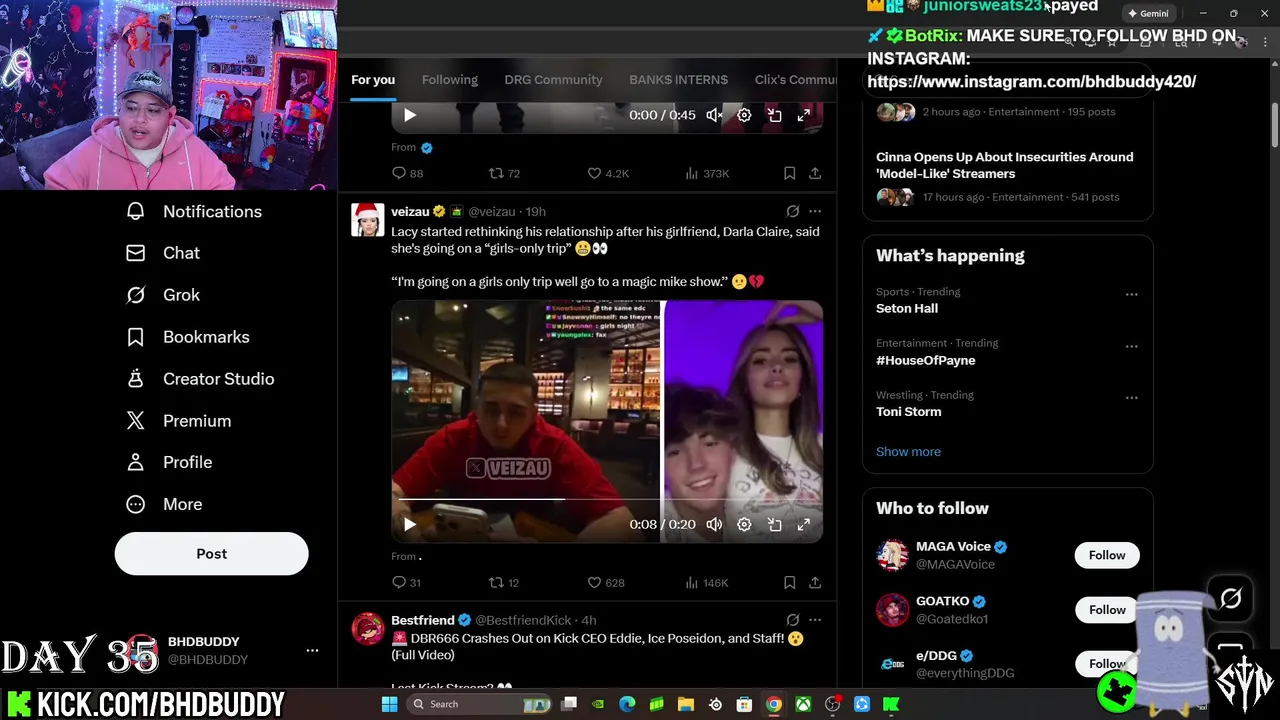Switch to the DRG Community tab
This screenshot has height=720, width=1280.
click(553, 79)
